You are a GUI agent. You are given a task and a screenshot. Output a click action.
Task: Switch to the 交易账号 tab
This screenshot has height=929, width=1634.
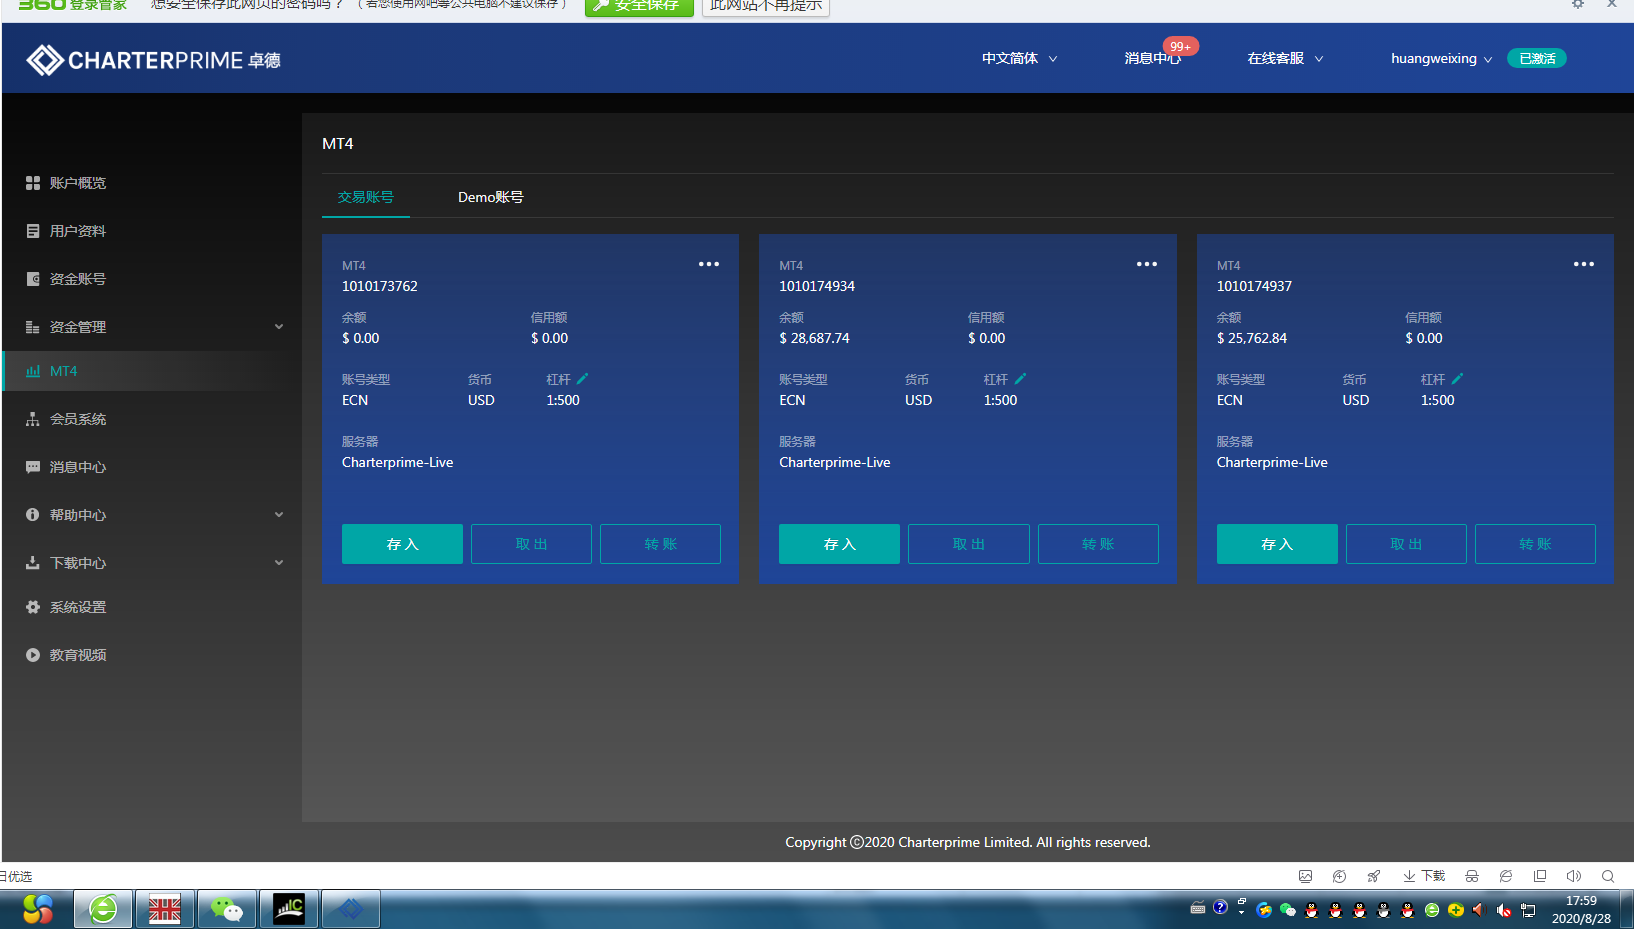[x=366, y=197]
